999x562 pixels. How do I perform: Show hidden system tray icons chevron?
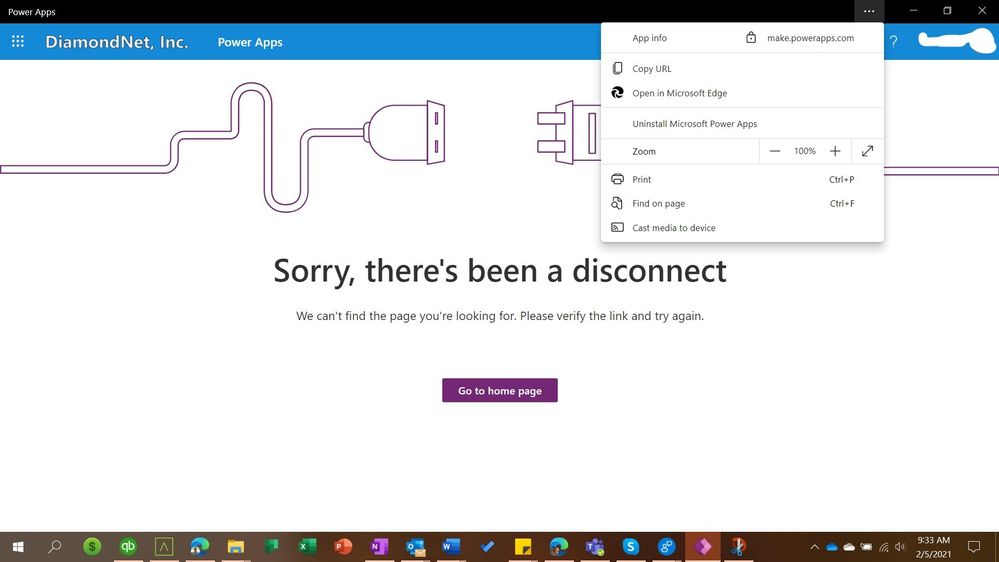pyautogui.click(x=814, y=547)
